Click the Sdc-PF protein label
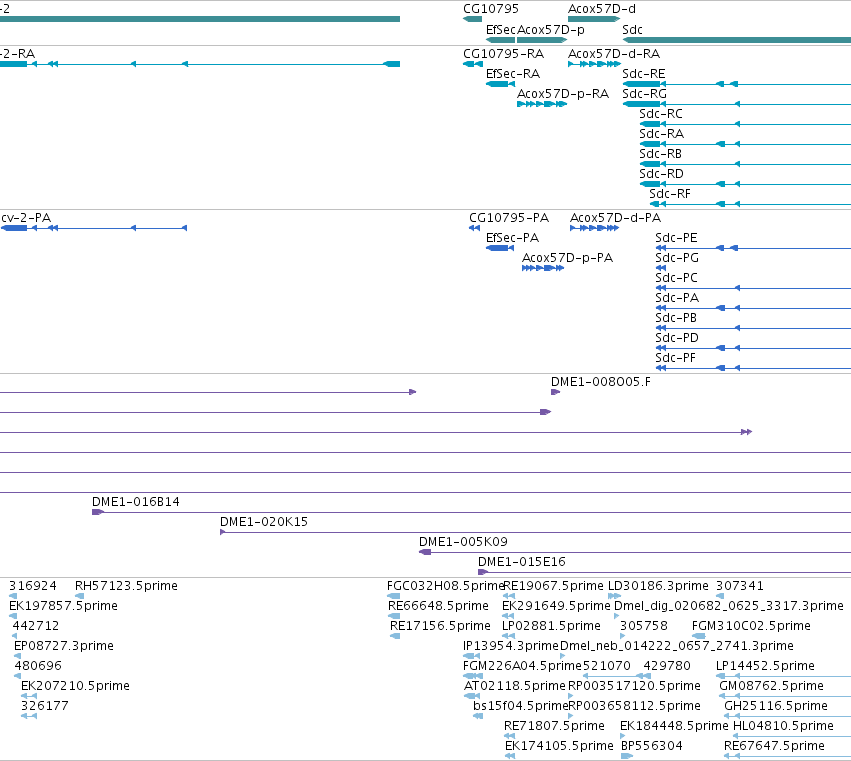This screenshot has width=851, height=761. click(675, 359)
